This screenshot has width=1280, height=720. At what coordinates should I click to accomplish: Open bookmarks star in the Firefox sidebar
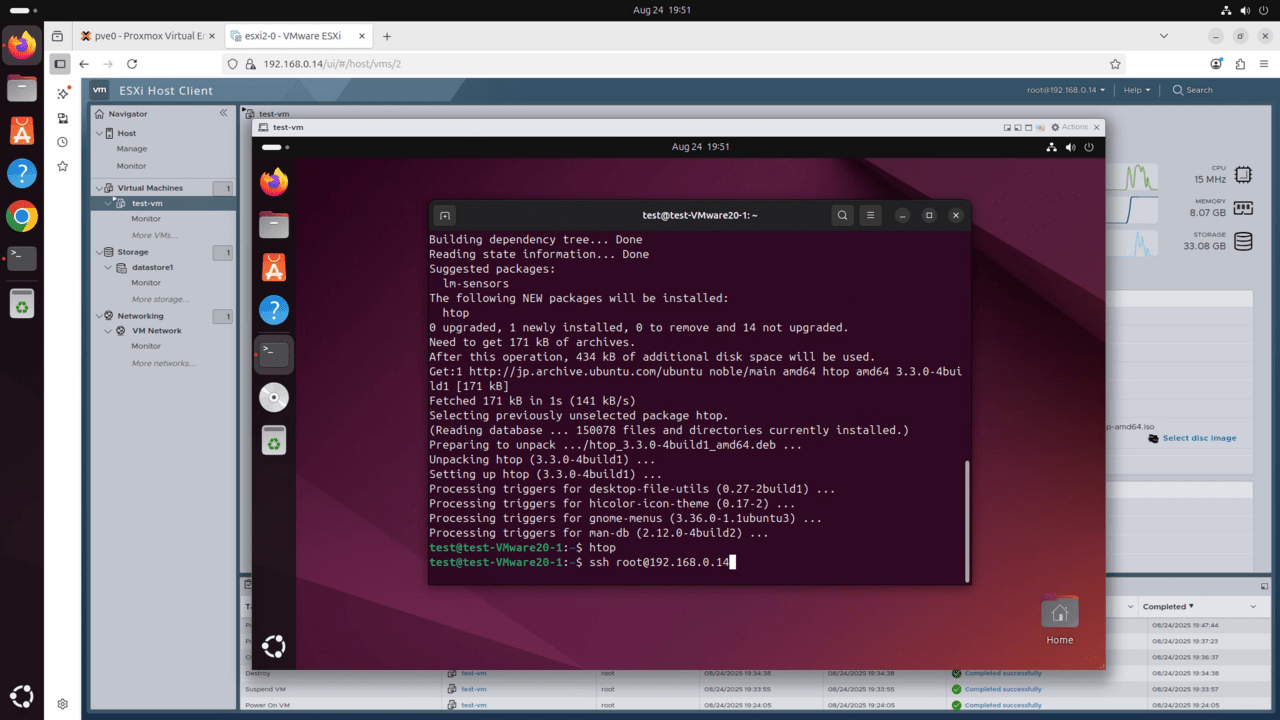click(x=62, y=166)
